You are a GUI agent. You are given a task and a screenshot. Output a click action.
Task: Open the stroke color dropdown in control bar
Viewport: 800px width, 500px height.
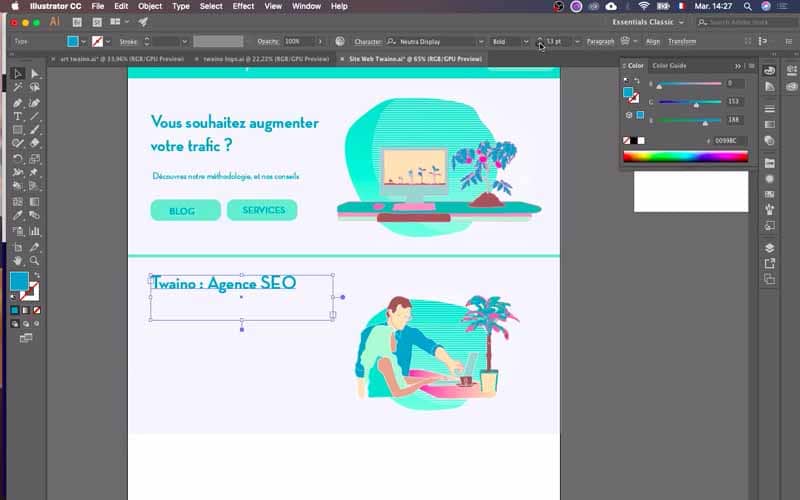tap(108, 42)
